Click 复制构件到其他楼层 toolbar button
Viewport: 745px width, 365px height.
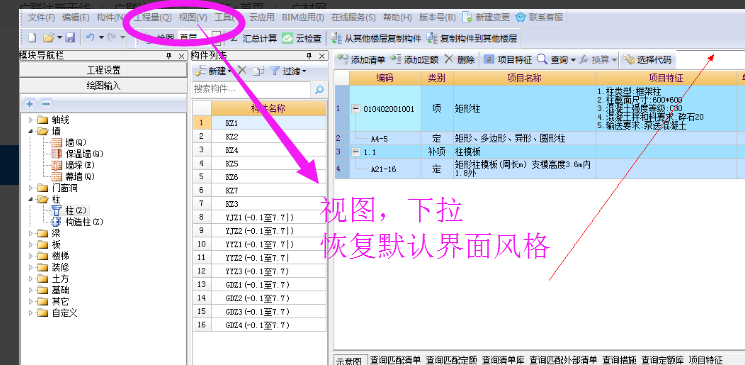[471, 38]
